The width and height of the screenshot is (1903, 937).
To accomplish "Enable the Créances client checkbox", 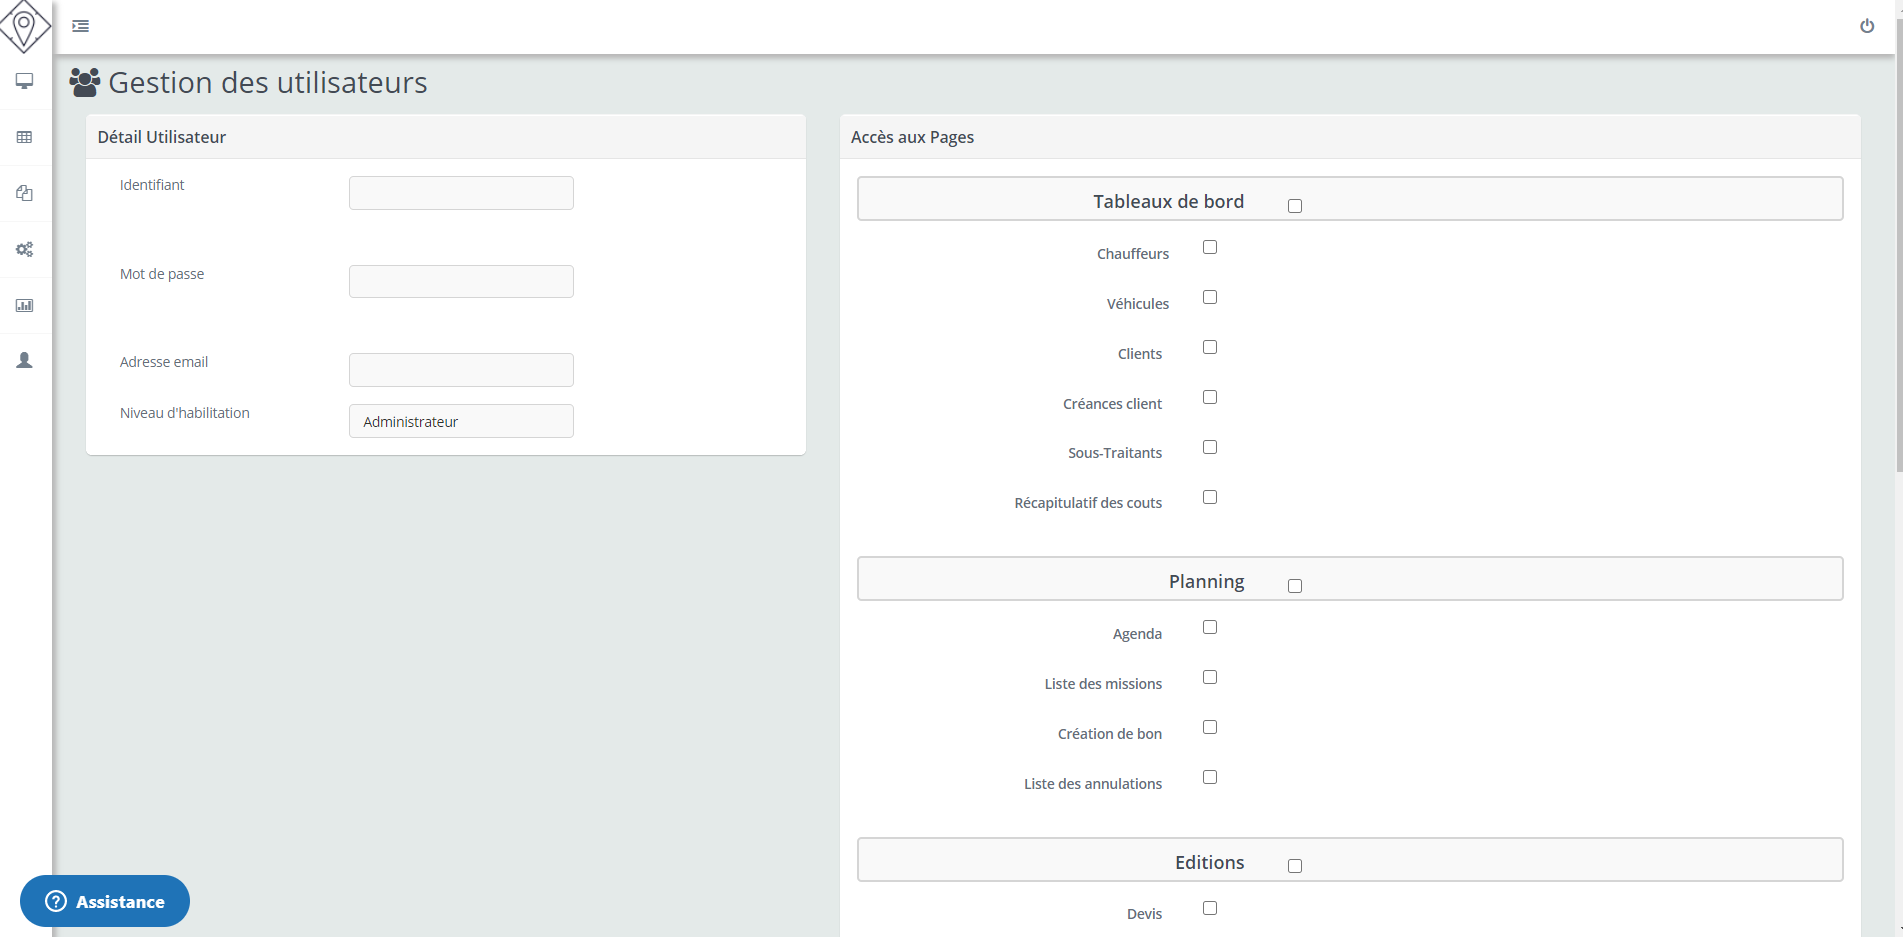I will pos(1210,397).
